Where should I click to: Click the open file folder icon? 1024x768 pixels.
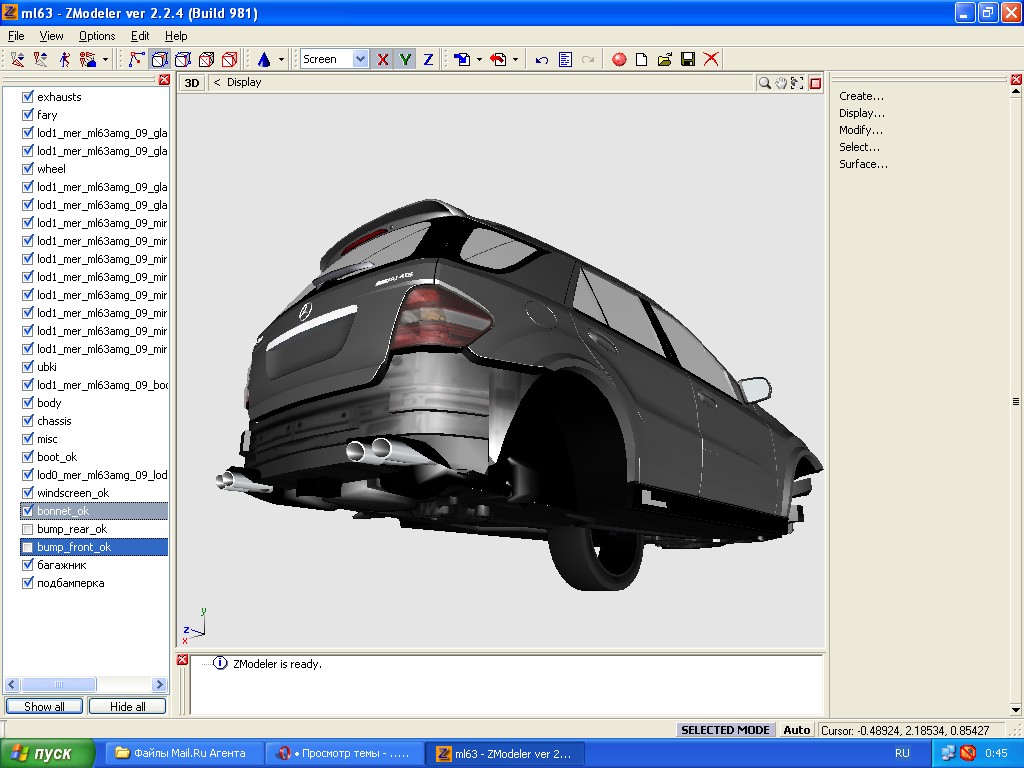(665, 59)
